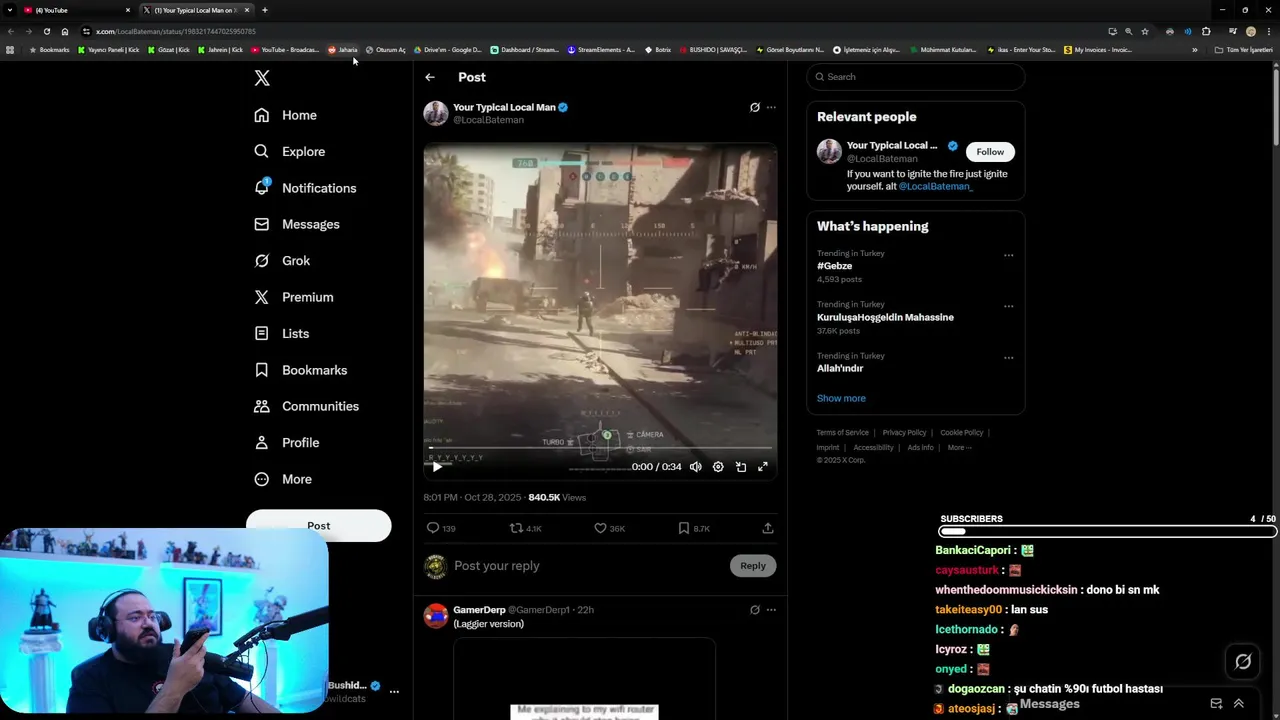Click the Reply button
The width and height of the screenshot is (1280, 720).
[753, 566]
